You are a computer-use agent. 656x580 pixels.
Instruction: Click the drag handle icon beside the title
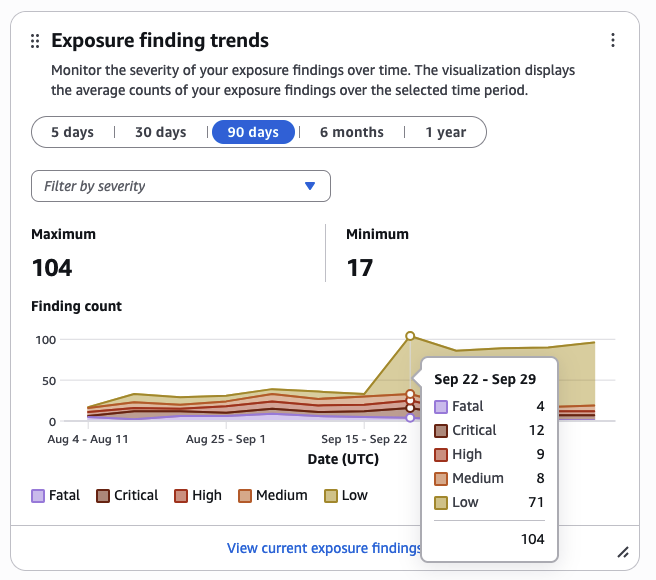pos(35,41)
